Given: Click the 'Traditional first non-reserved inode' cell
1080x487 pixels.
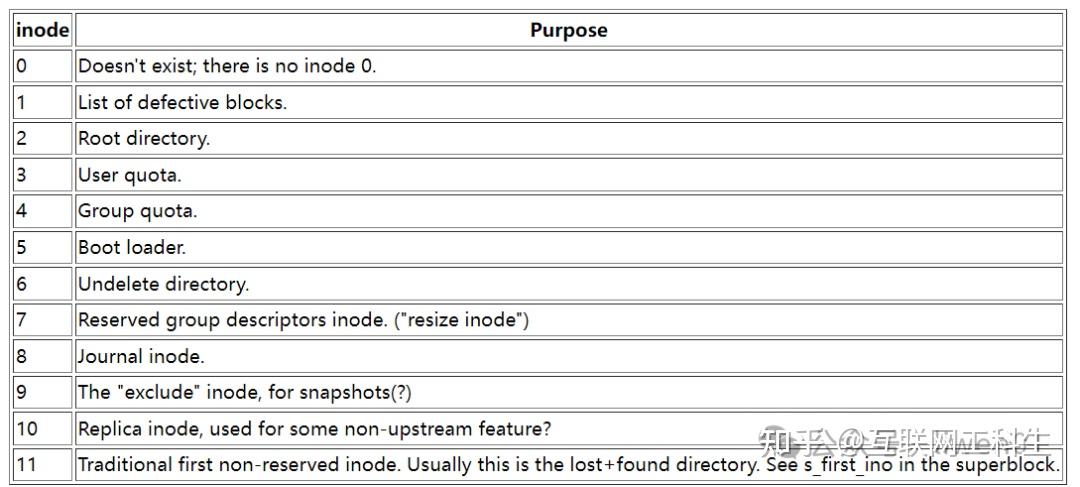Looking at the screenshot, I should [568, 464].
